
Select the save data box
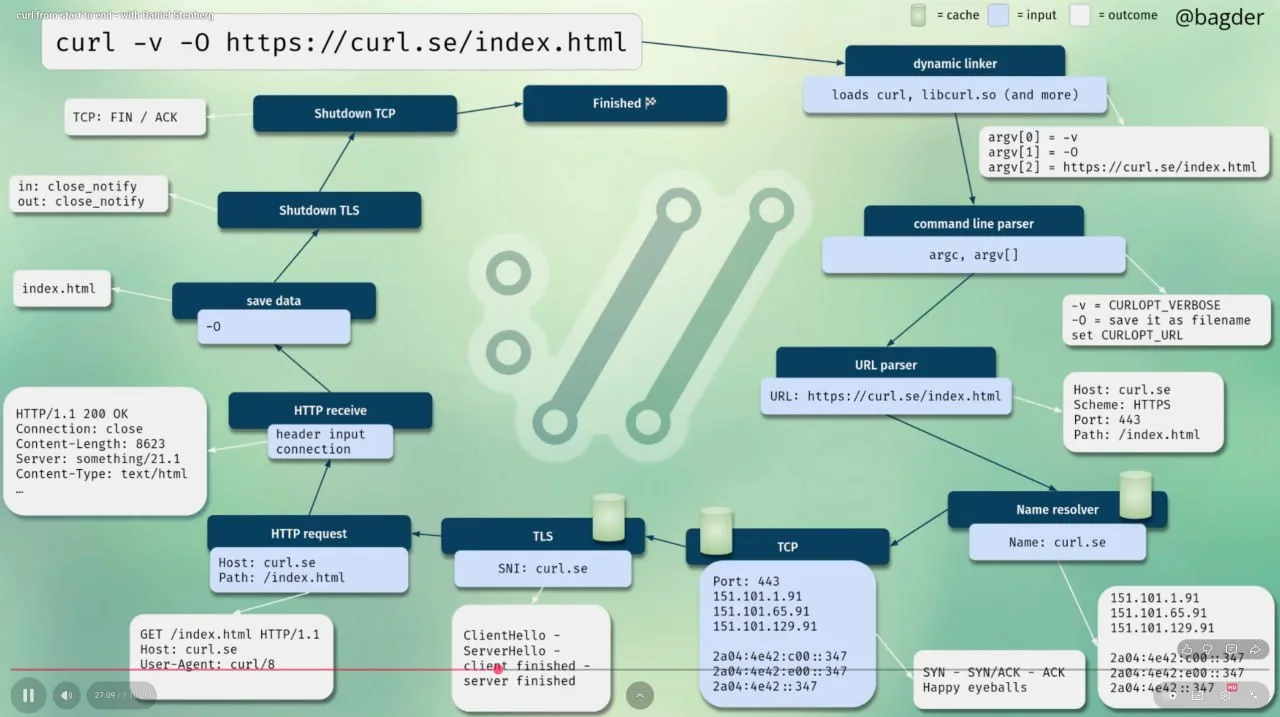[274, 300]
